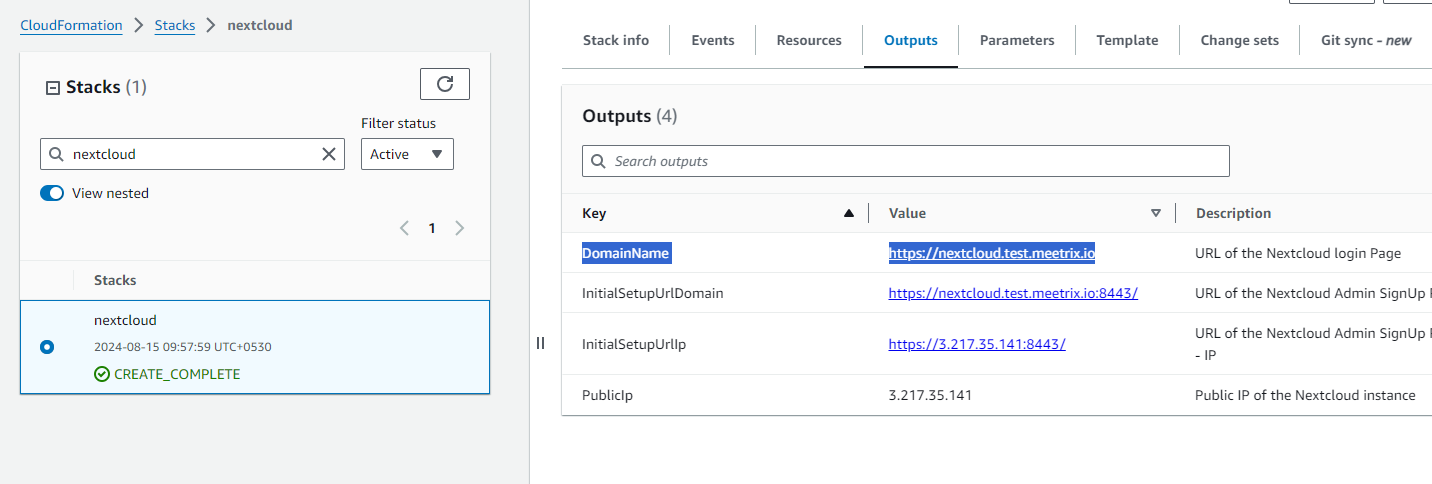Click the split panel resize handle
The height and width of the screenshot is (484, 1432).
coord(540,343)
